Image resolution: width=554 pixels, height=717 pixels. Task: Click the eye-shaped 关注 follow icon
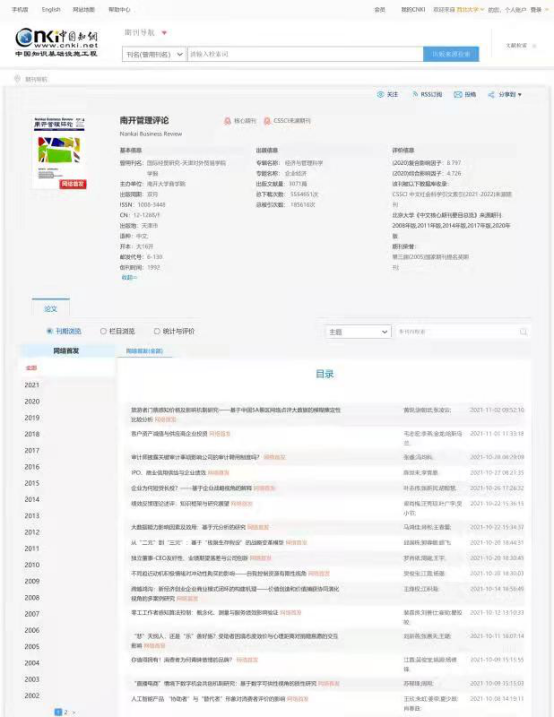click(x=380, y=95)
